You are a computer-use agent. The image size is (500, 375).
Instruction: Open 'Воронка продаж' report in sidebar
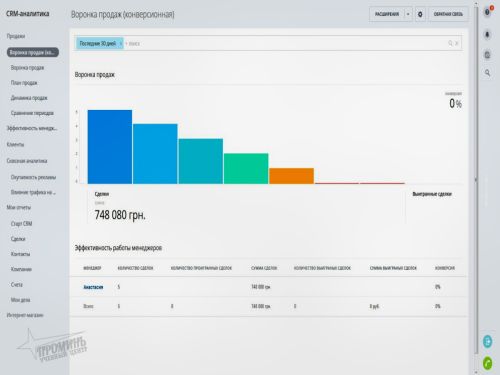(x=27, y=68)
